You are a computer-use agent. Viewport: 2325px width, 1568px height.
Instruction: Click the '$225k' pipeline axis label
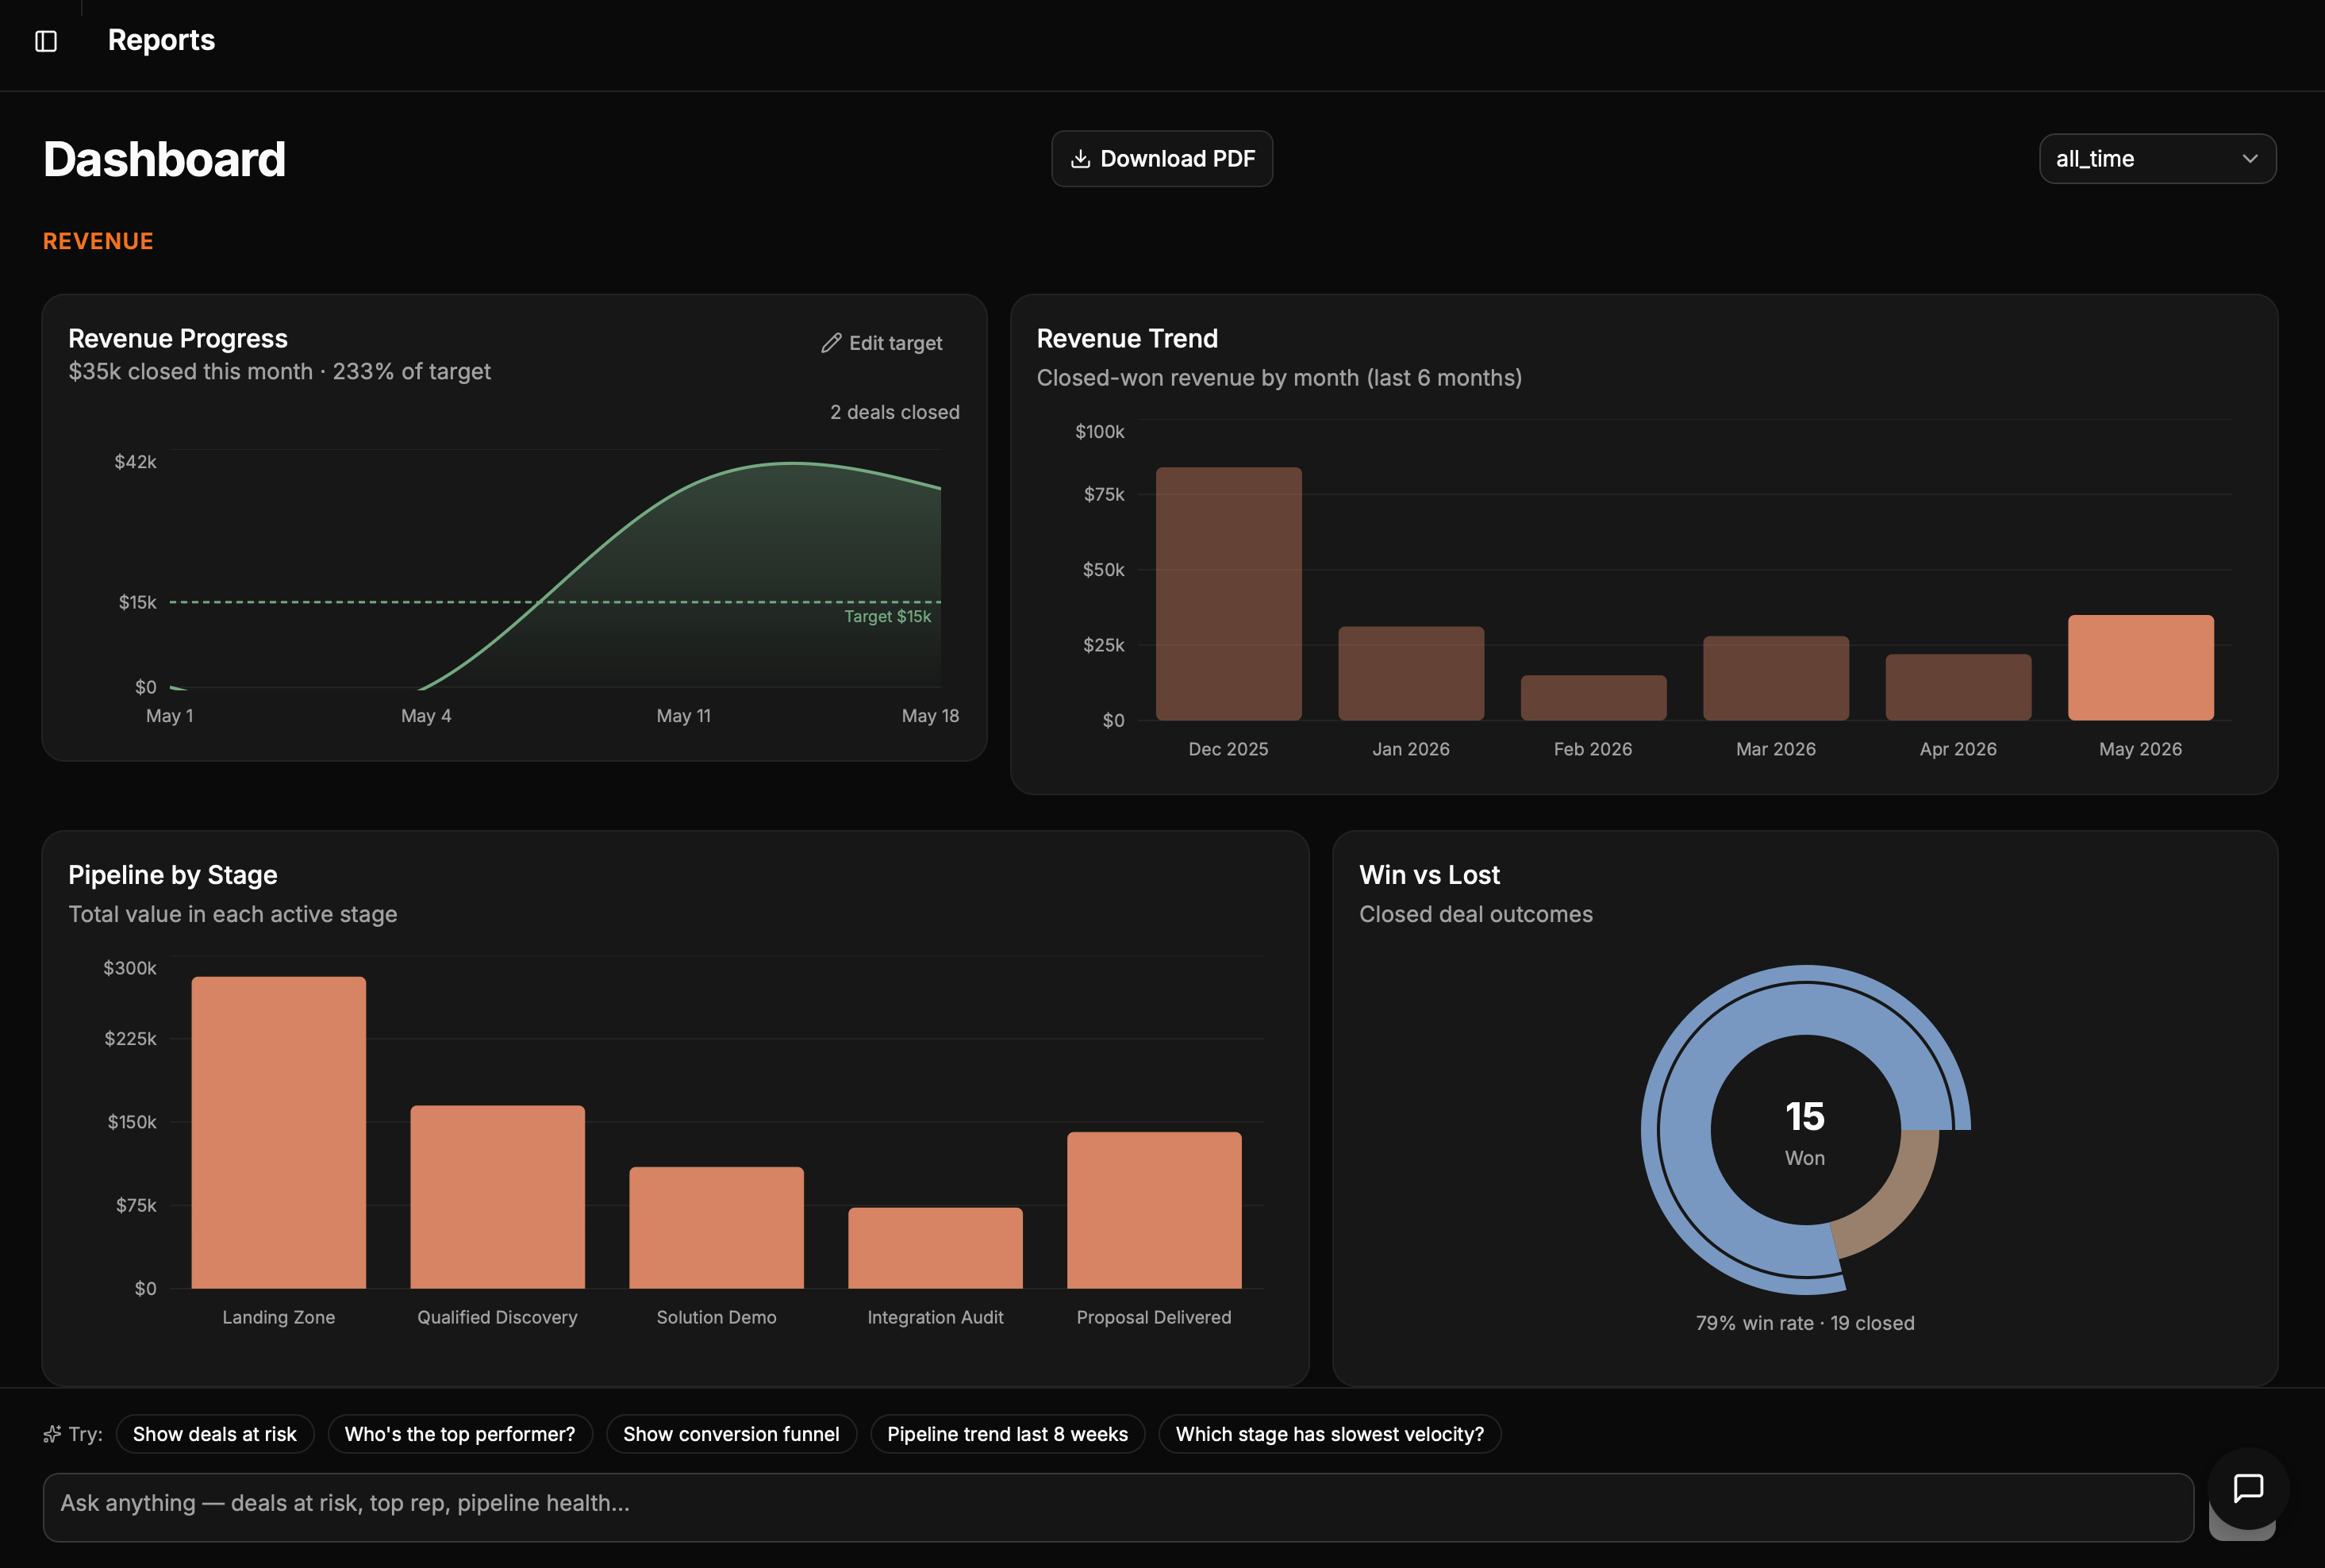130,1039
